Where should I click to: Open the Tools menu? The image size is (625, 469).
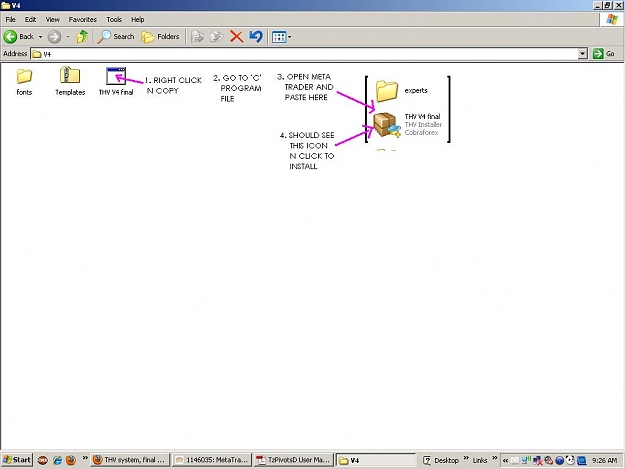[x=114, y=19]
